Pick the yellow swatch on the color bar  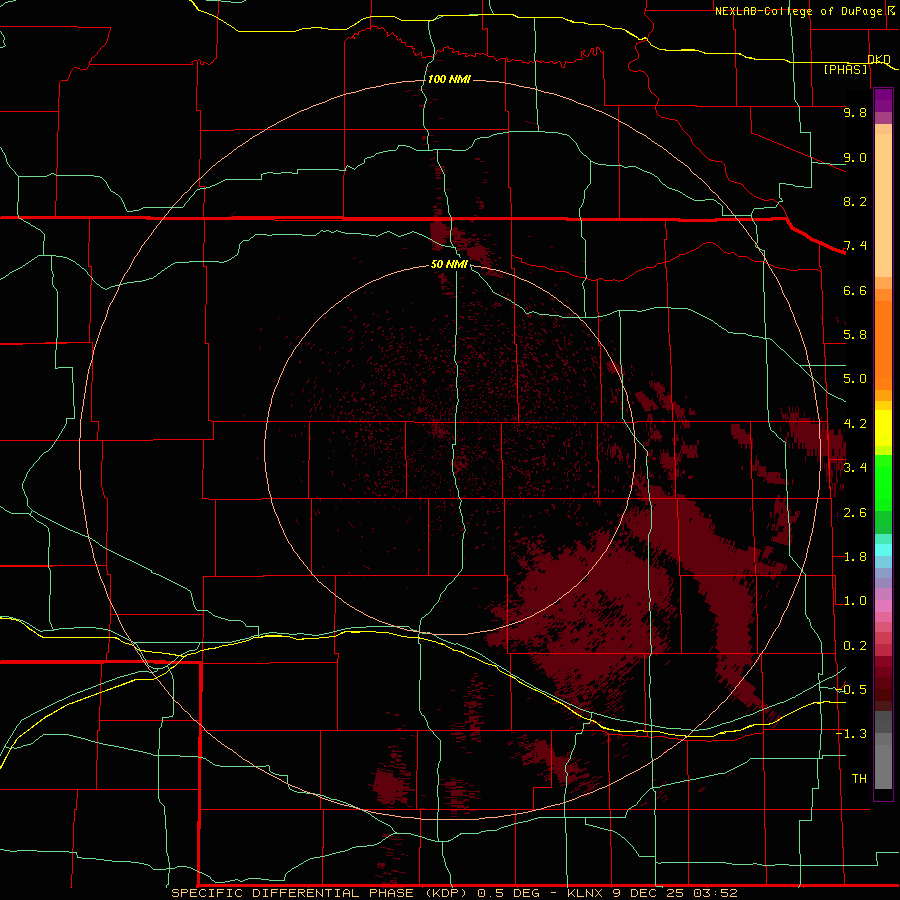pos(883,428)
